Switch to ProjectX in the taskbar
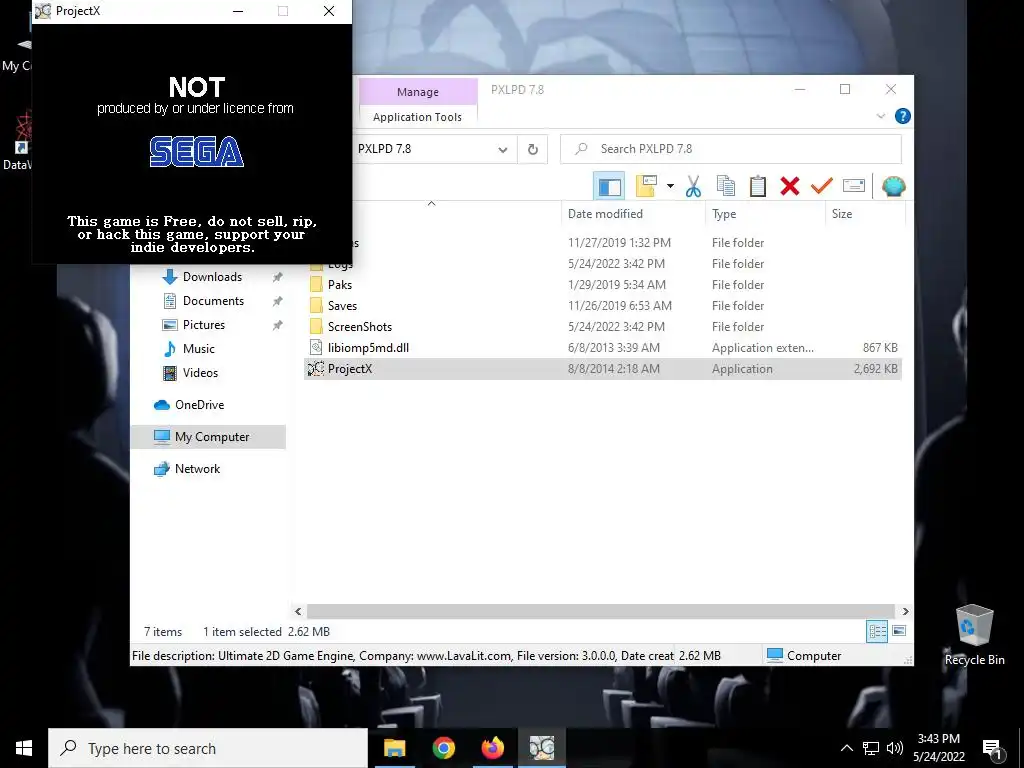 542,748
